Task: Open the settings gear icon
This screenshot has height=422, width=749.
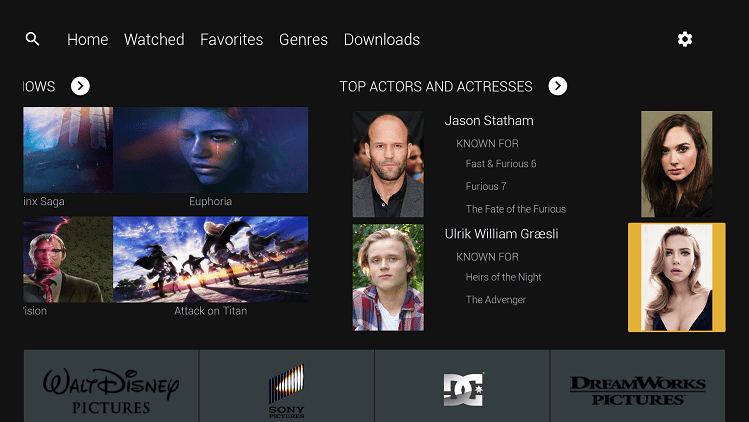Action: click(x=685, y=39)
